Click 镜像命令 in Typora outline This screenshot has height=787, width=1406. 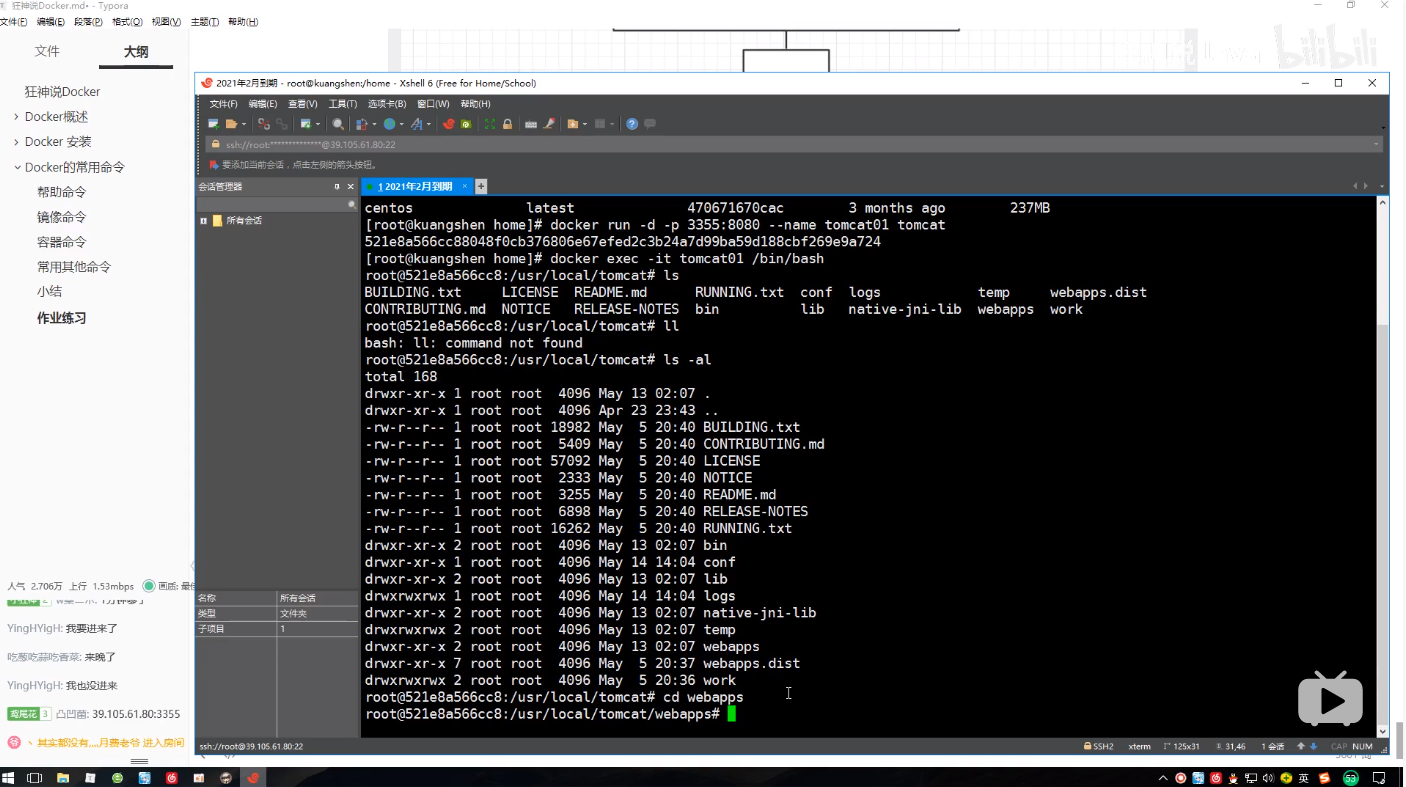point(62,217)
